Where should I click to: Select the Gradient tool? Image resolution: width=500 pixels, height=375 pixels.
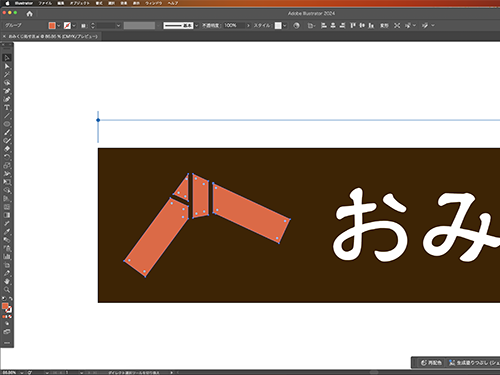point(7,215)
